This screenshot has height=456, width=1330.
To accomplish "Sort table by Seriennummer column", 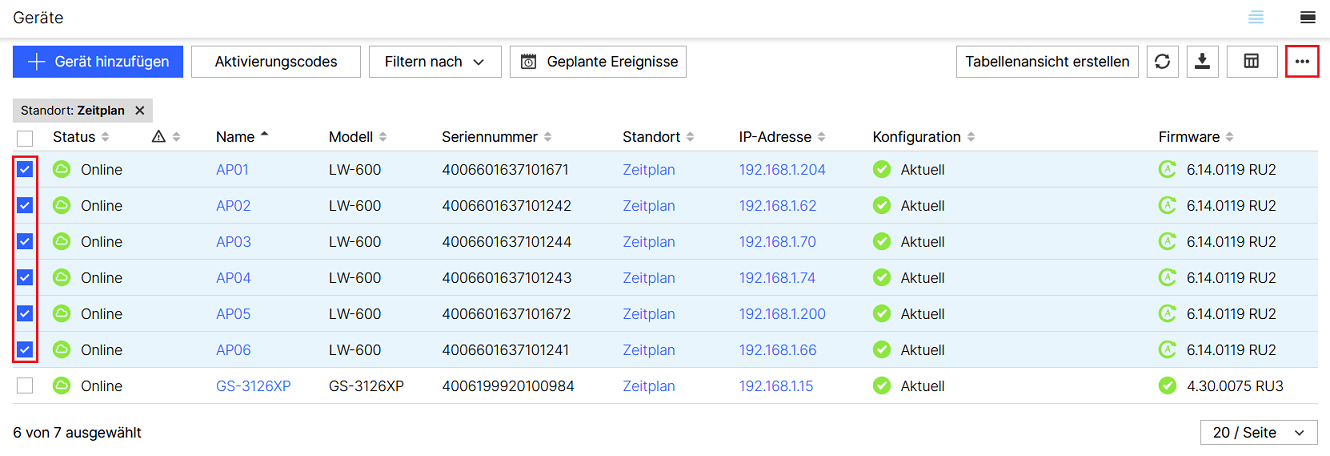I will pos(497,137).
